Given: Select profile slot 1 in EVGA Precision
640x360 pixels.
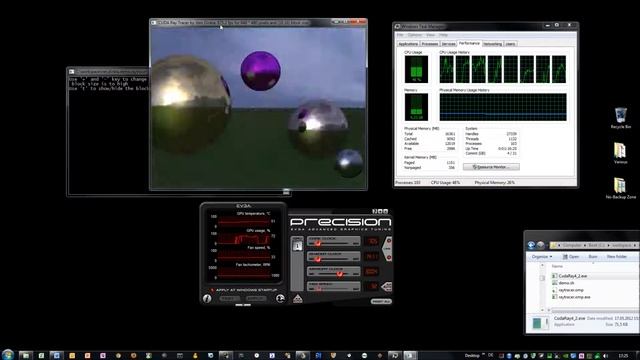Looking at the screenshot, I should pyautogui.click(x=297, y=245).
